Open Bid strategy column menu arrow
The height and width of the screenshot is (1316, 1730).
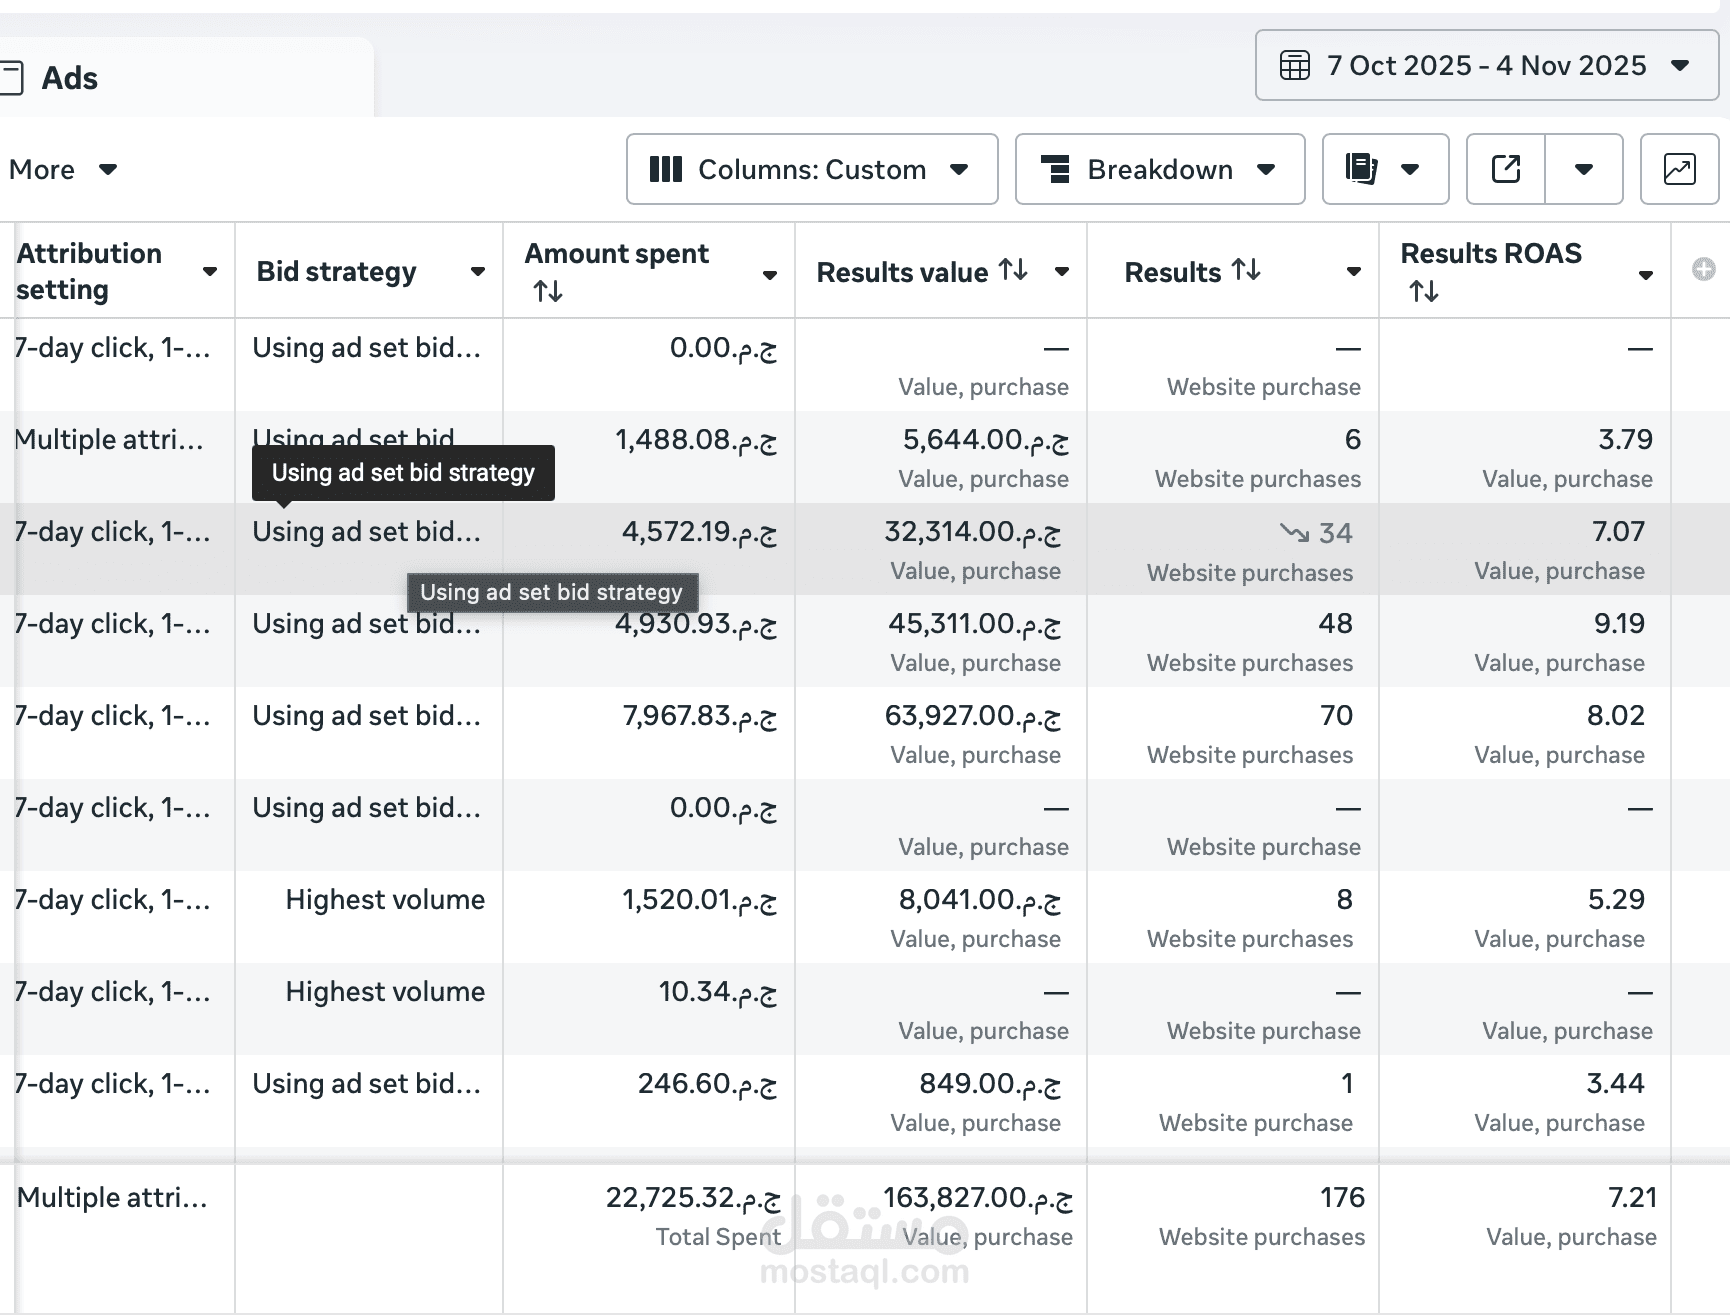click(x=478, y=272)
